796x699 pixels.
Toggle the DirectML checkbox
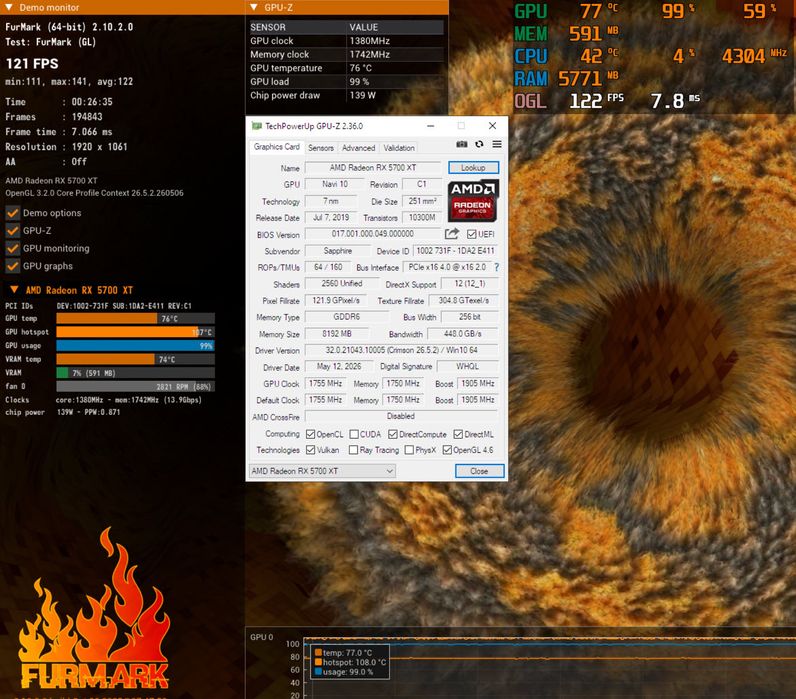tap(458, 435)
